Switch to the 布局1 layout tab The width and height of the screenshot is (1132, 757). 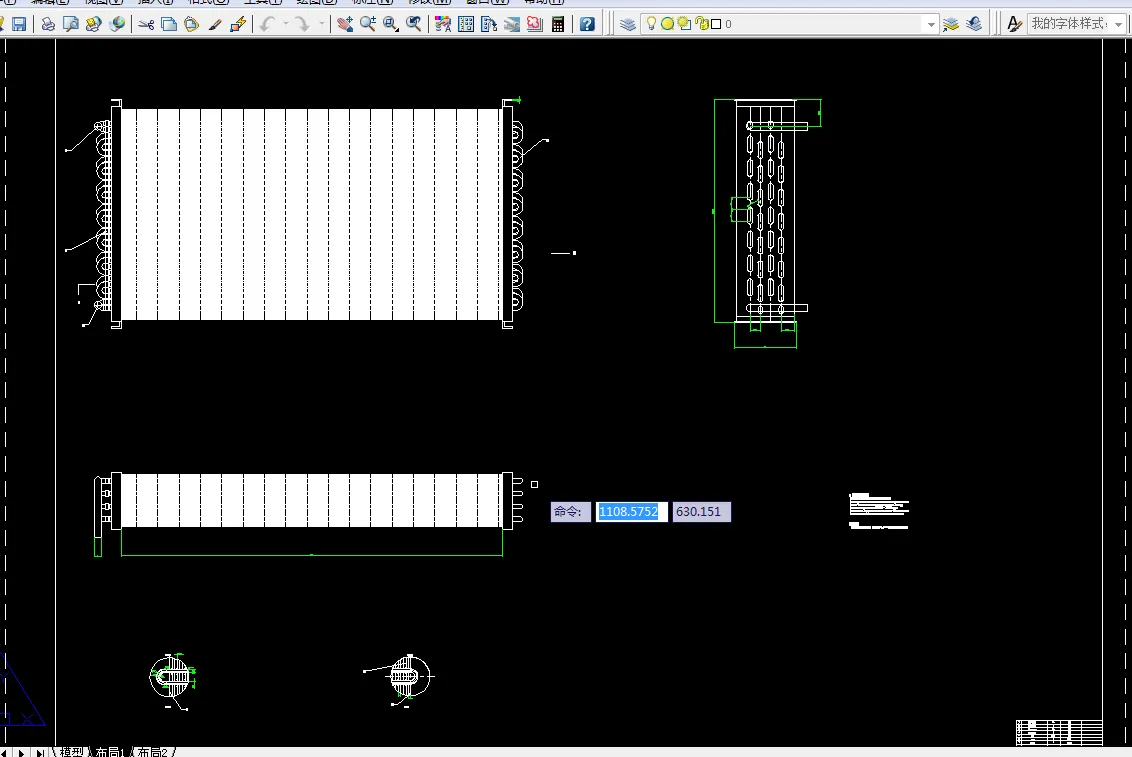click(x=110, y=752)
